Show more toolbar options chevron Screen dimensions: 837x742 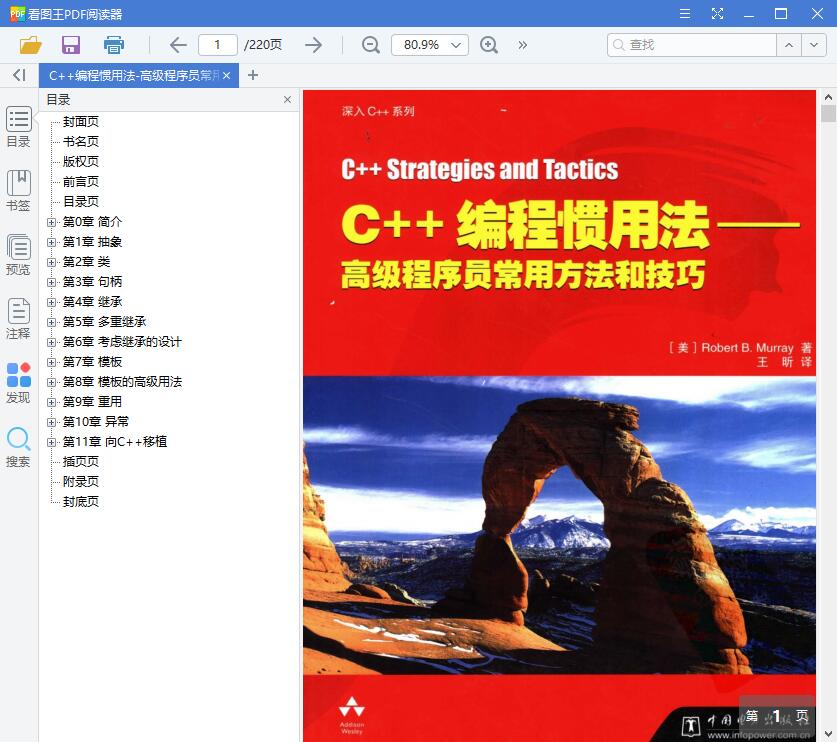tap(523, 45)
